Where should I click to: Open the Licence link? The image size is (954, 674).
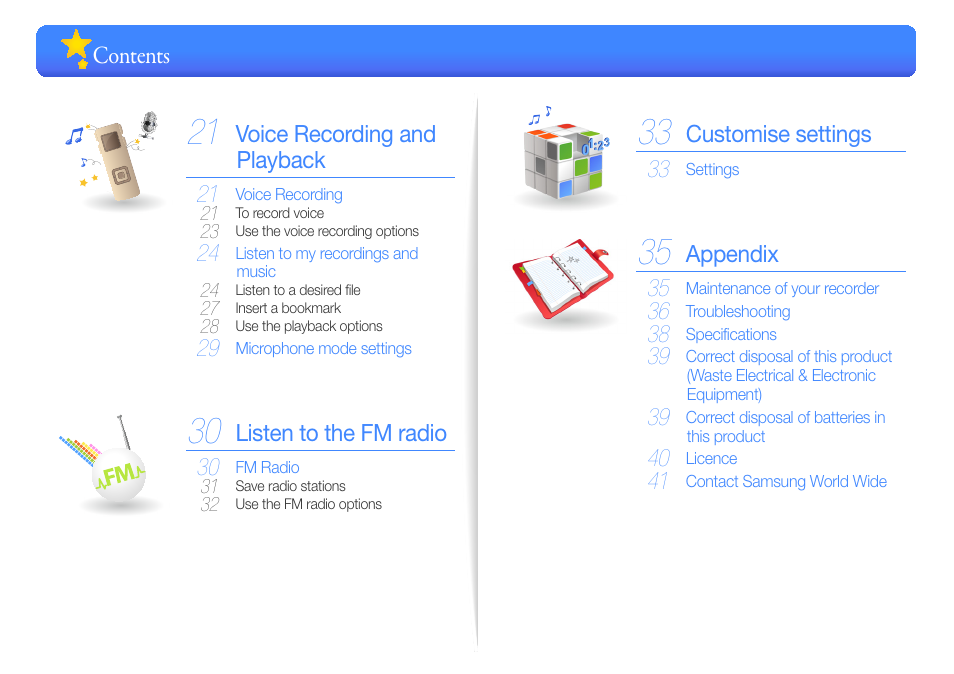(x=711, y=459)
